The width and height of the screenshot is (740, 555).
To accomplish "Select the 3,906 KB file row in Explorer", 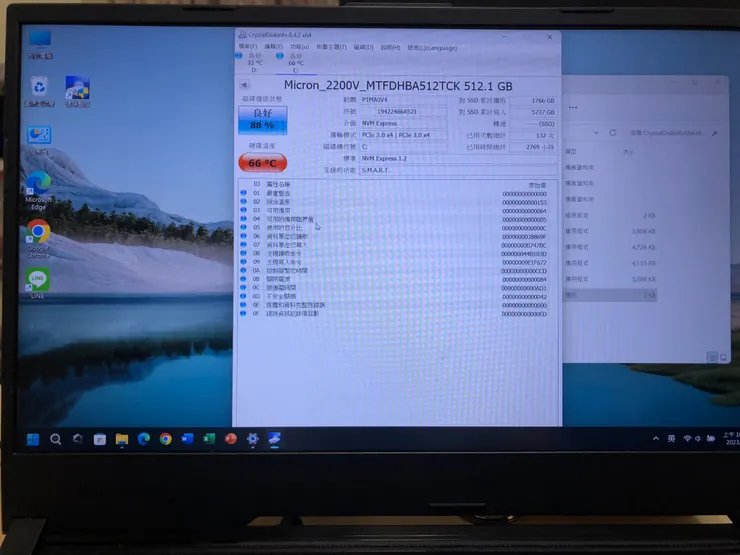I will tap(611, 231).
